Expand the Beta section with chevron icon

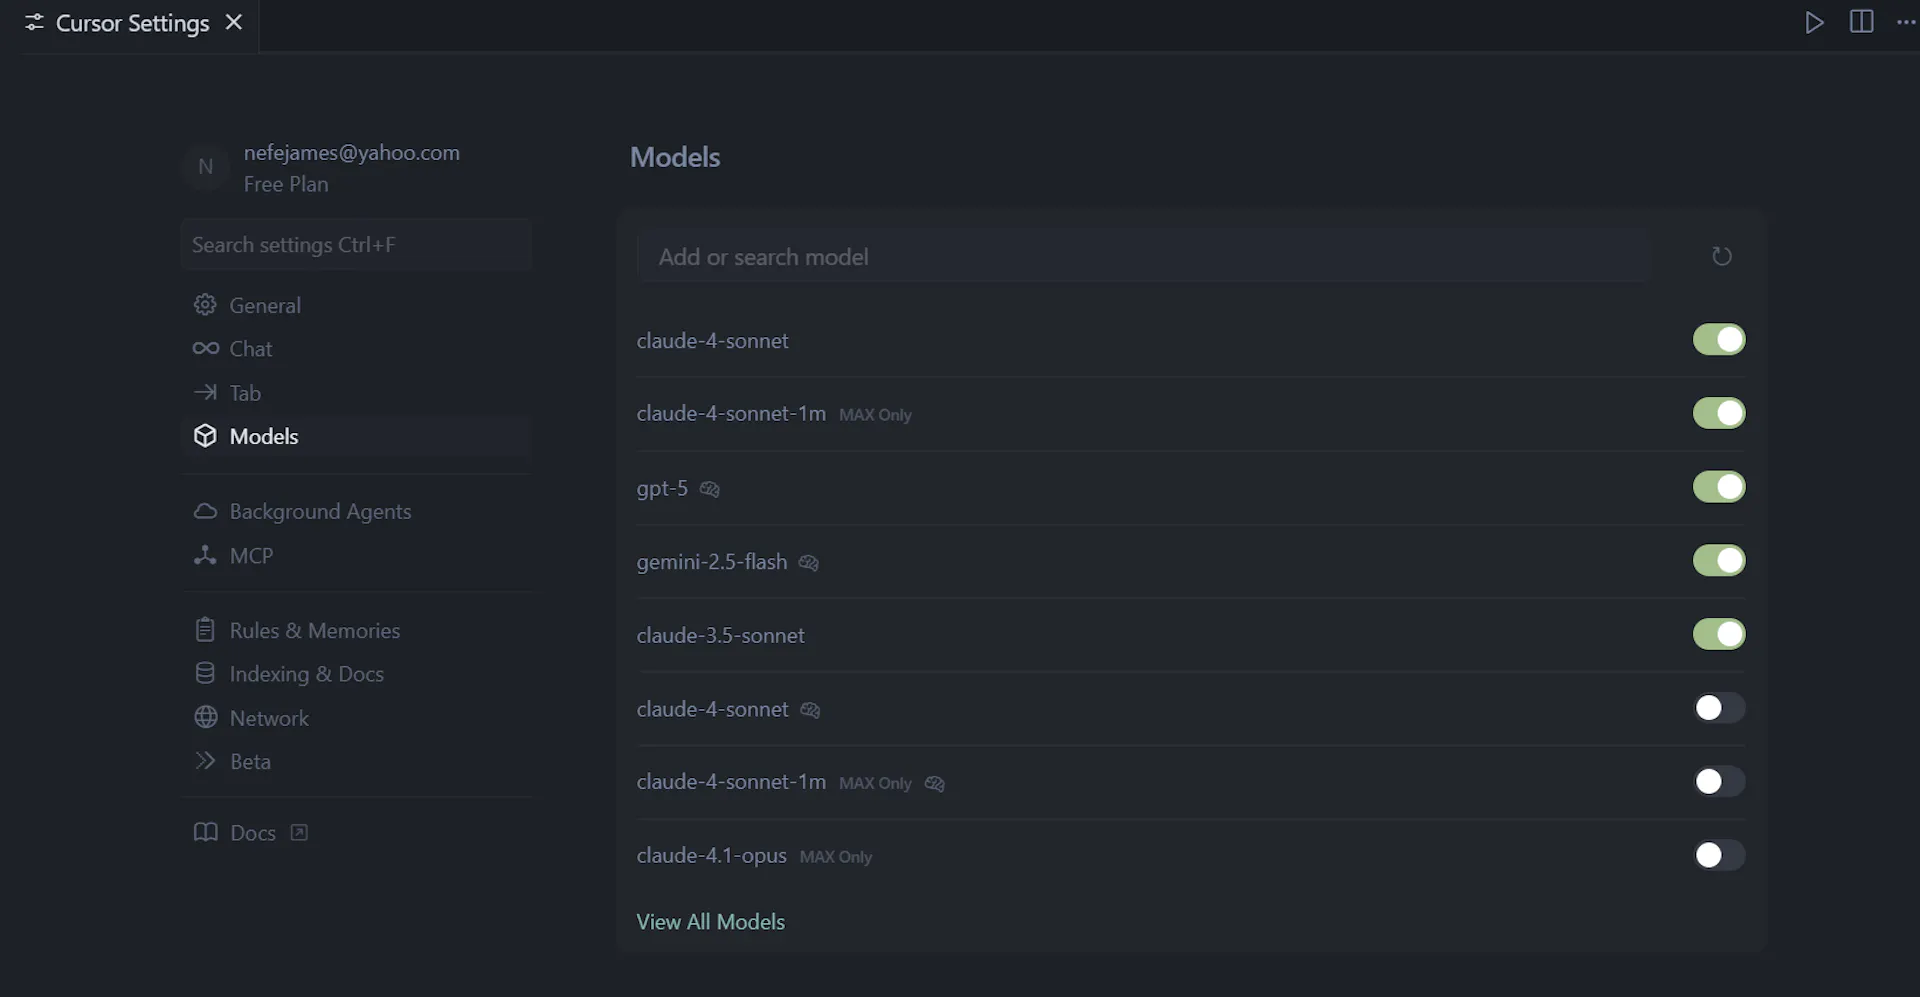tap(205, 761)
